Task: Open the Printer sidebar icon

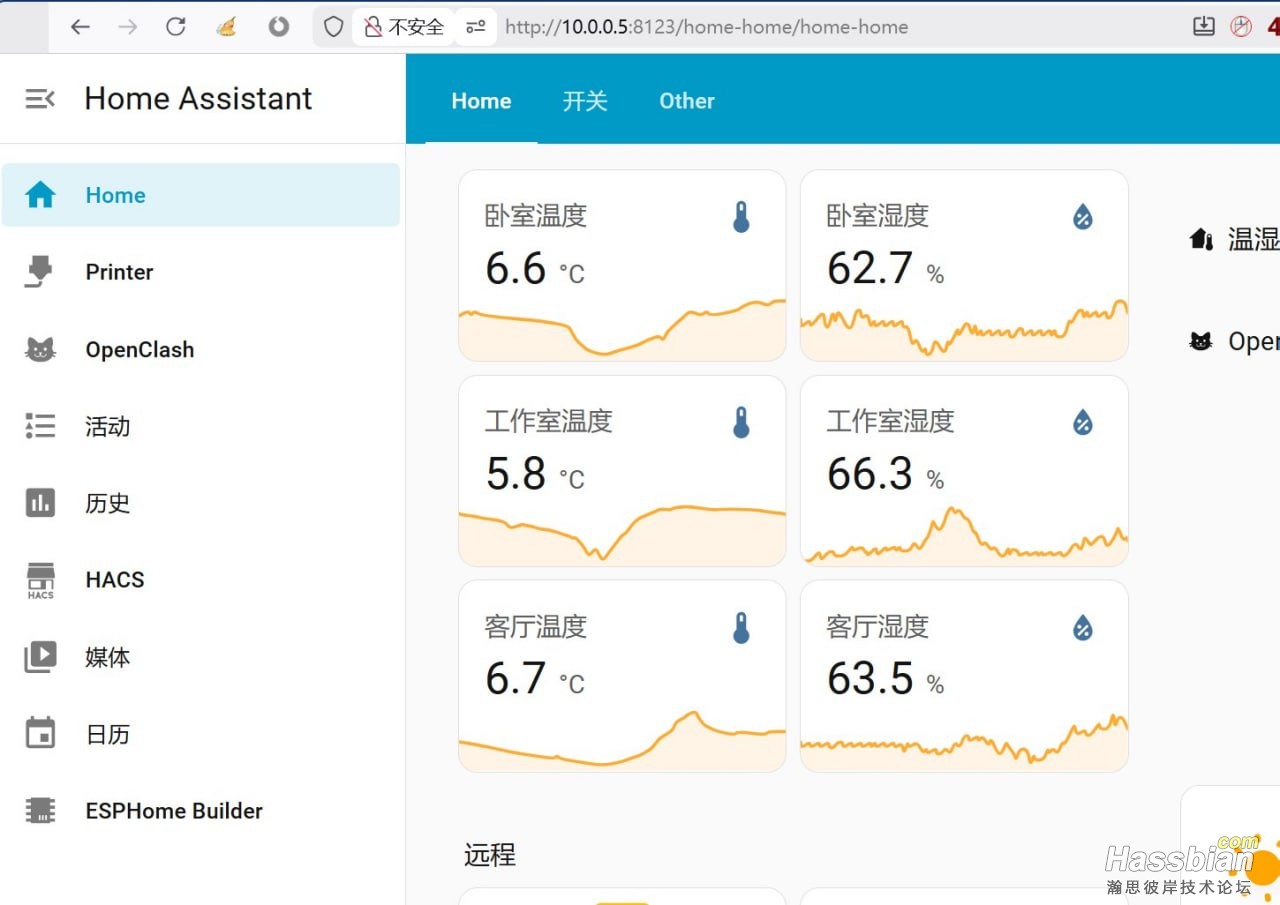Action: pos(40,272)
